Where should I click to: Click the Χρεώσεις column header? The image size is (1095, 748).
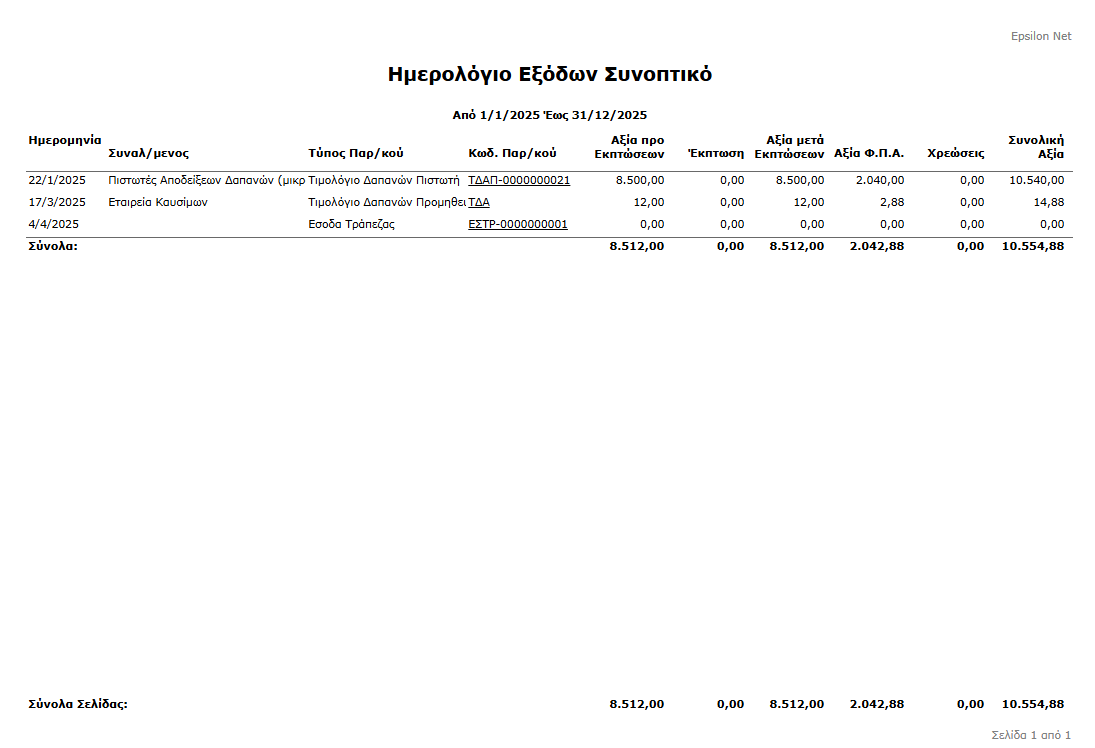[x=955, y=153]
